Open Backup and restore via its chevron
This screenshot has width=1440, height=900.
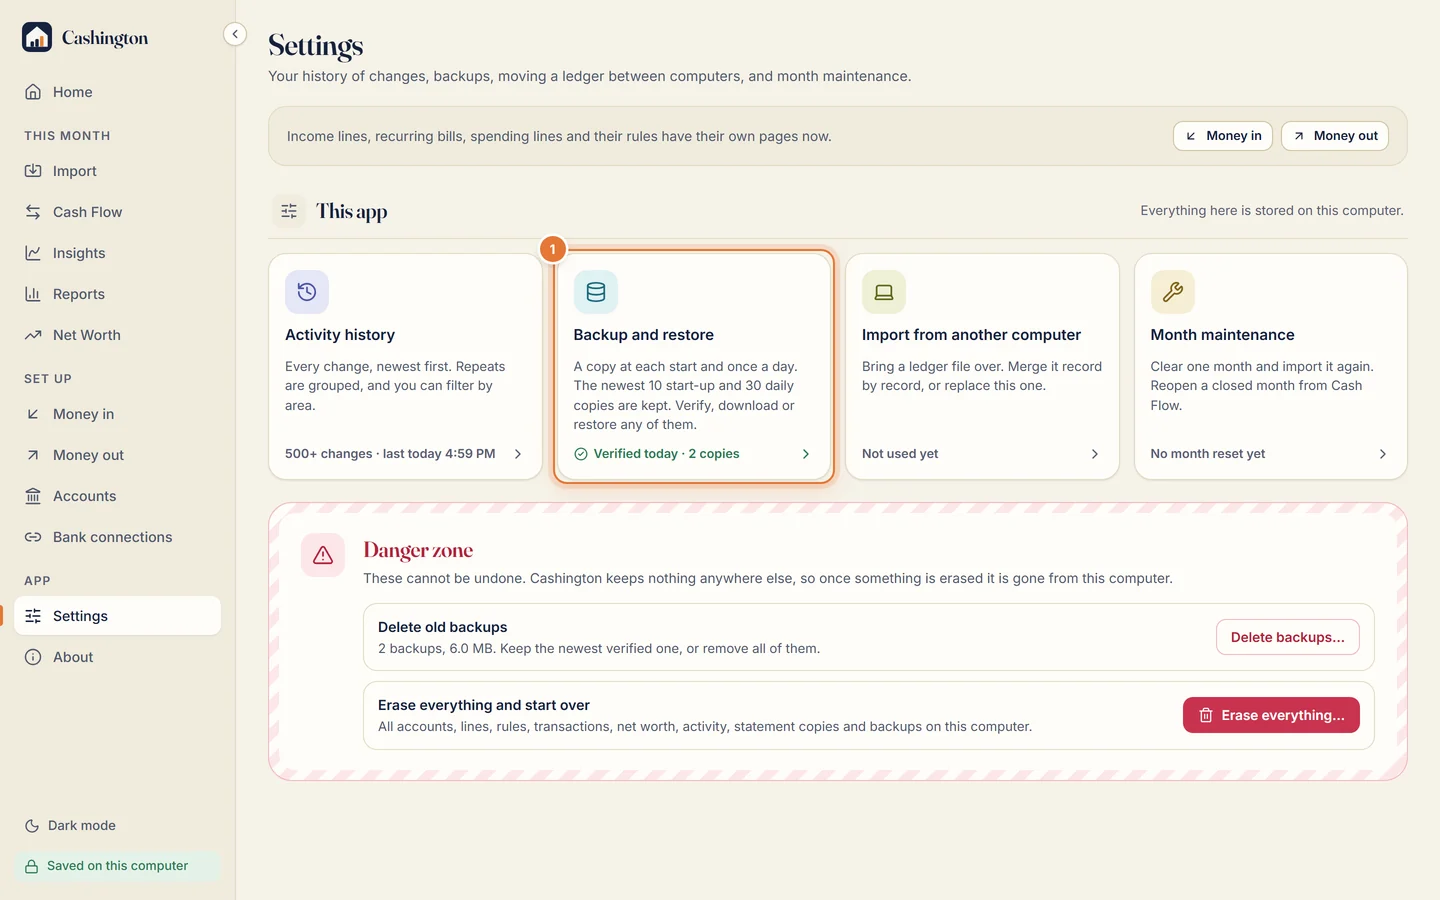806,454
